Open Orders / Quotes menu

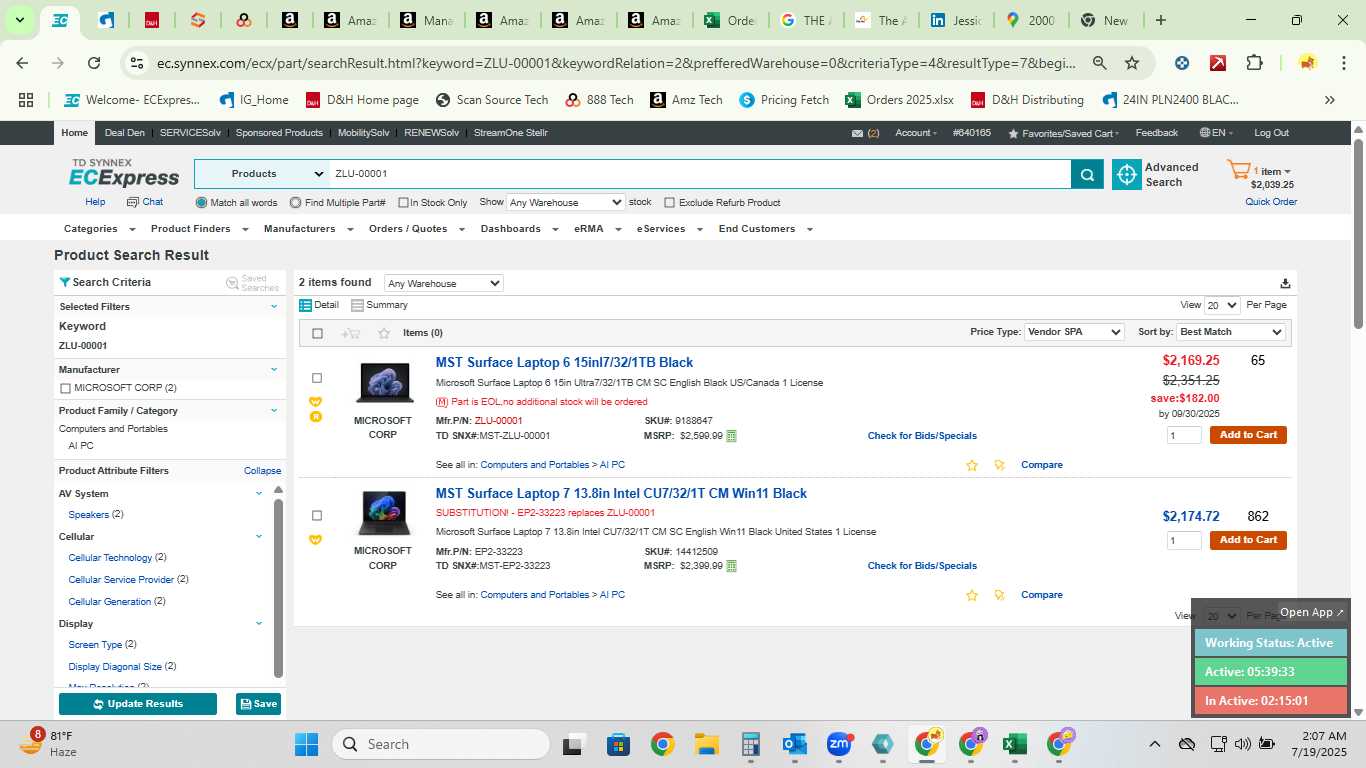point(416,229)
